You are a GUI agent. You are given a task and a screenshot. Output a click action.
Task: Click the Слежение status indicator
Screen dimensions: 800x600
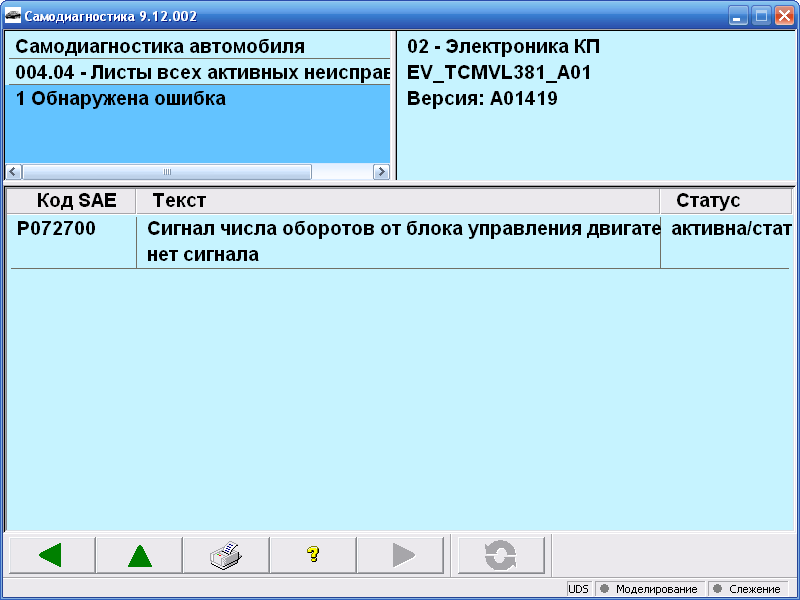pyautogui.click(x=749, y=589)
